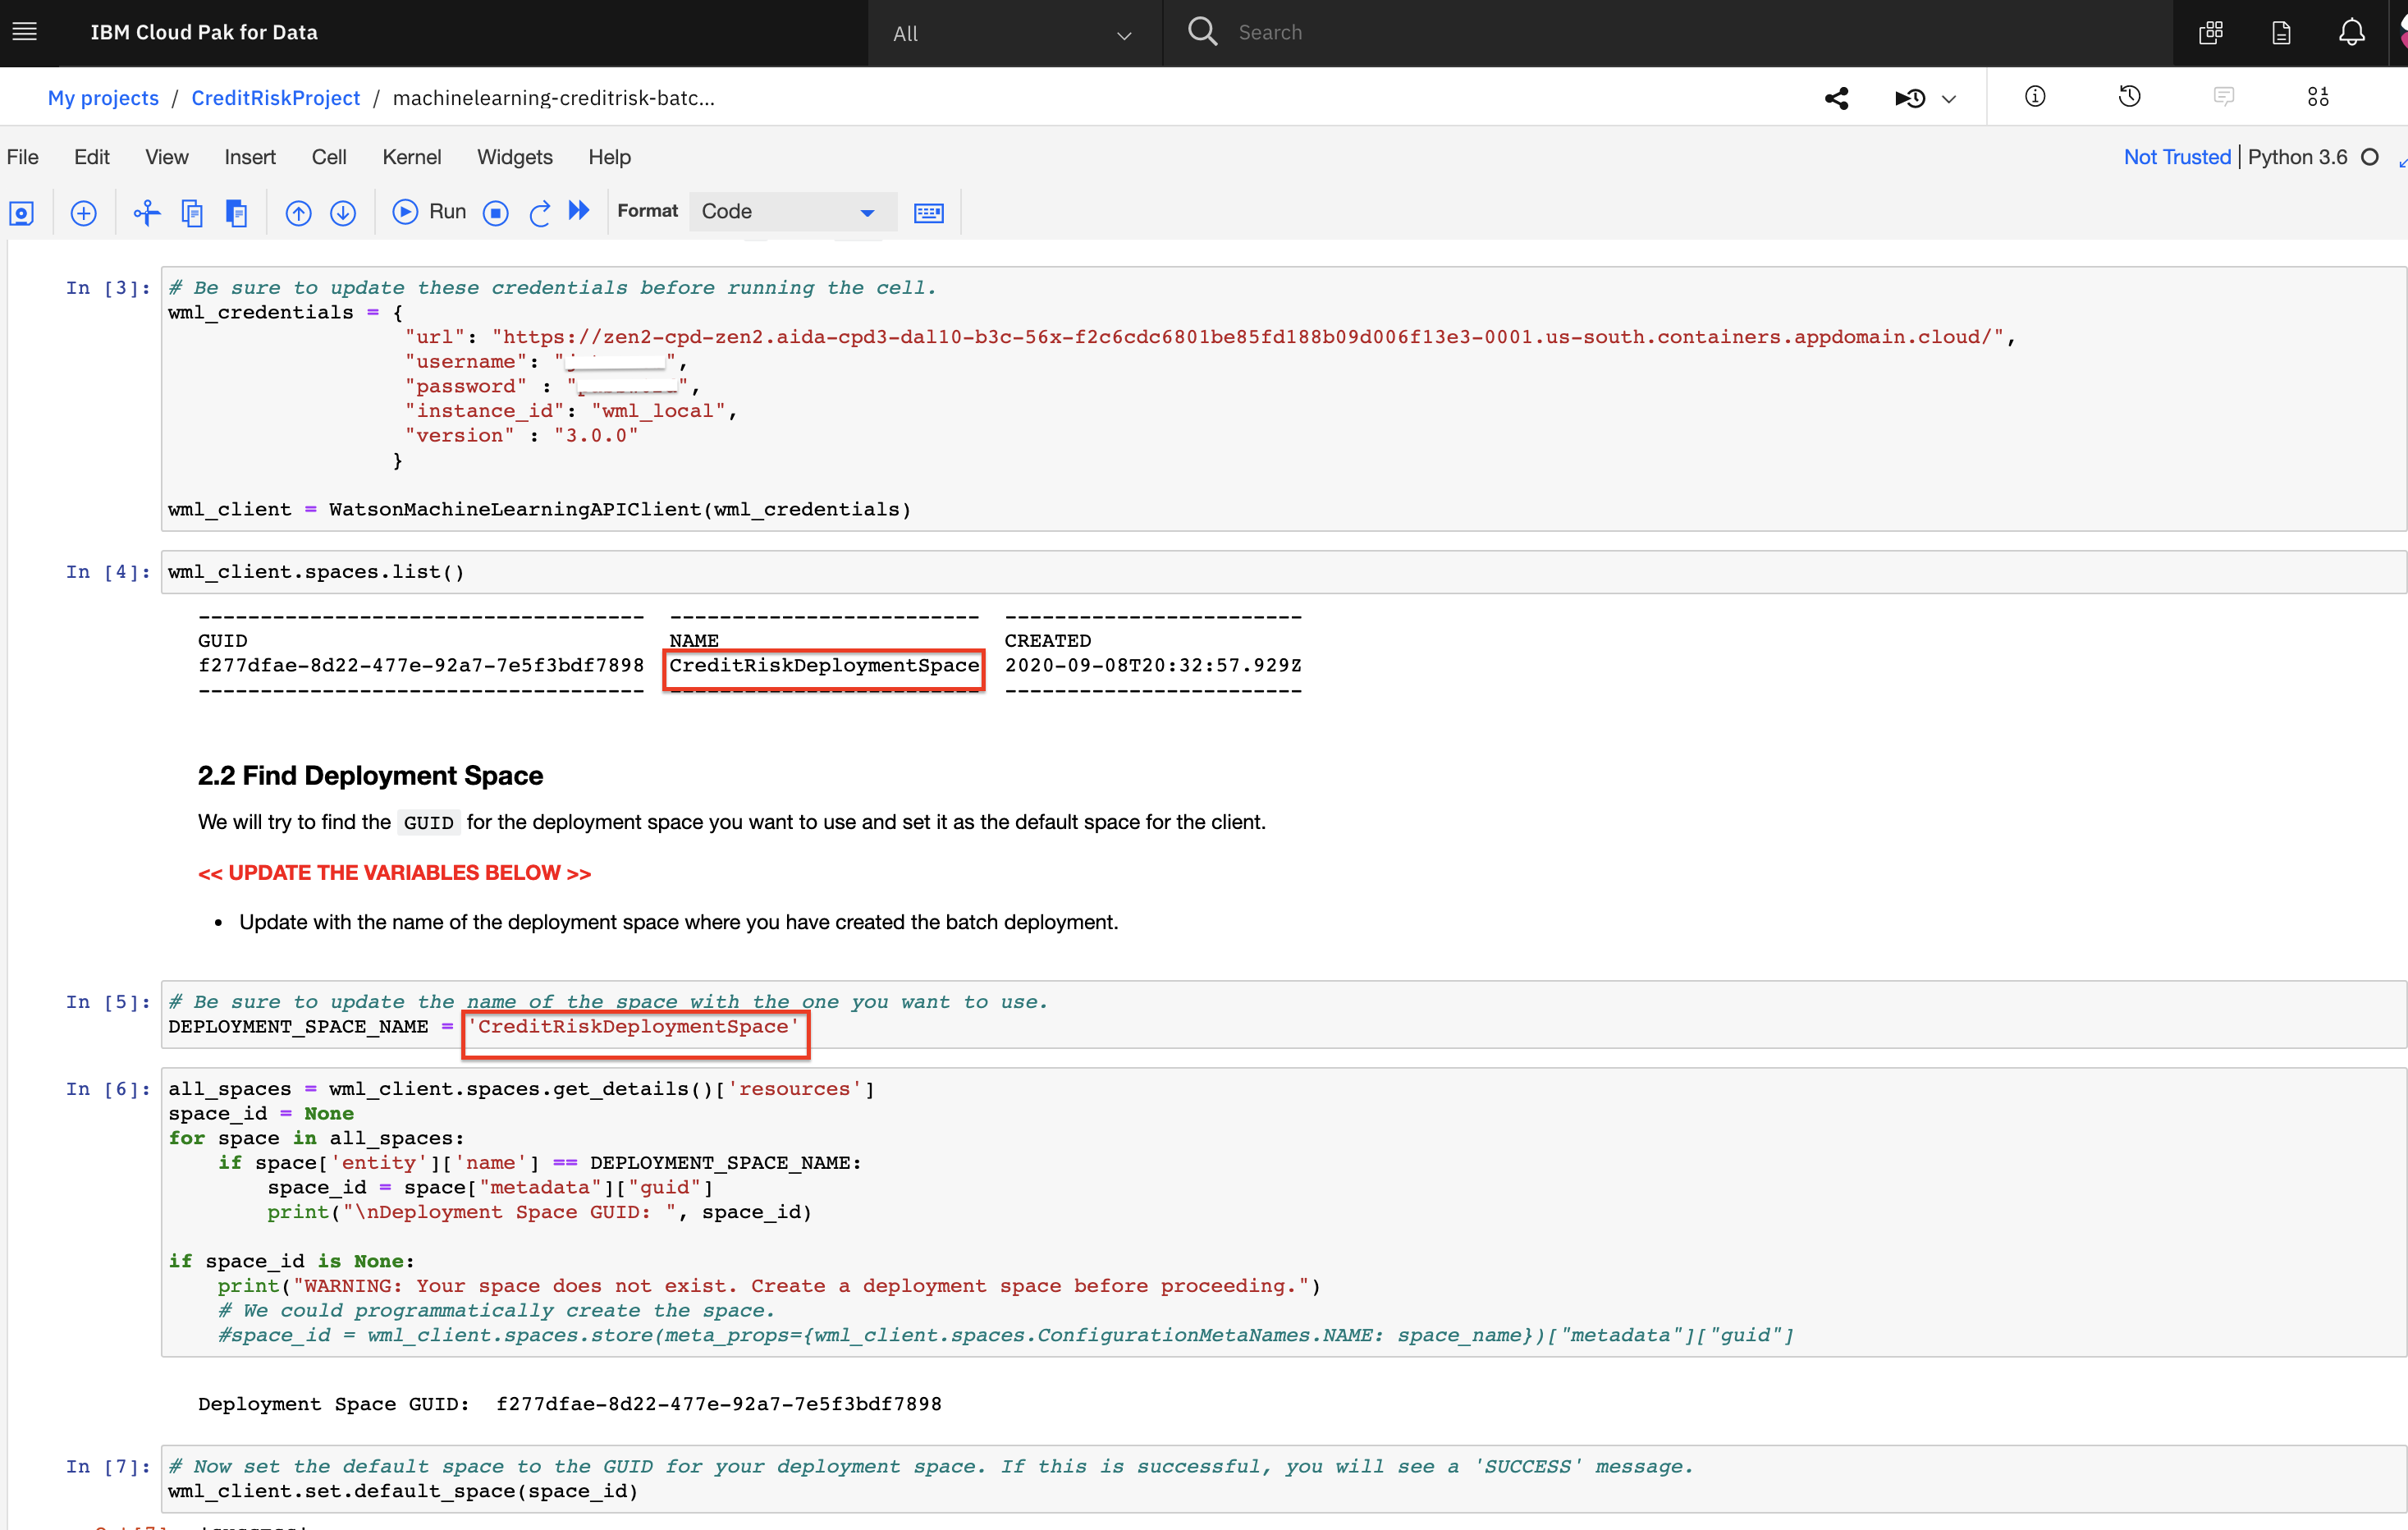The height and width of the screenshot is (1530, 2408).
Task: Expand the widgets menu item
Action: [x=515, y=156]
